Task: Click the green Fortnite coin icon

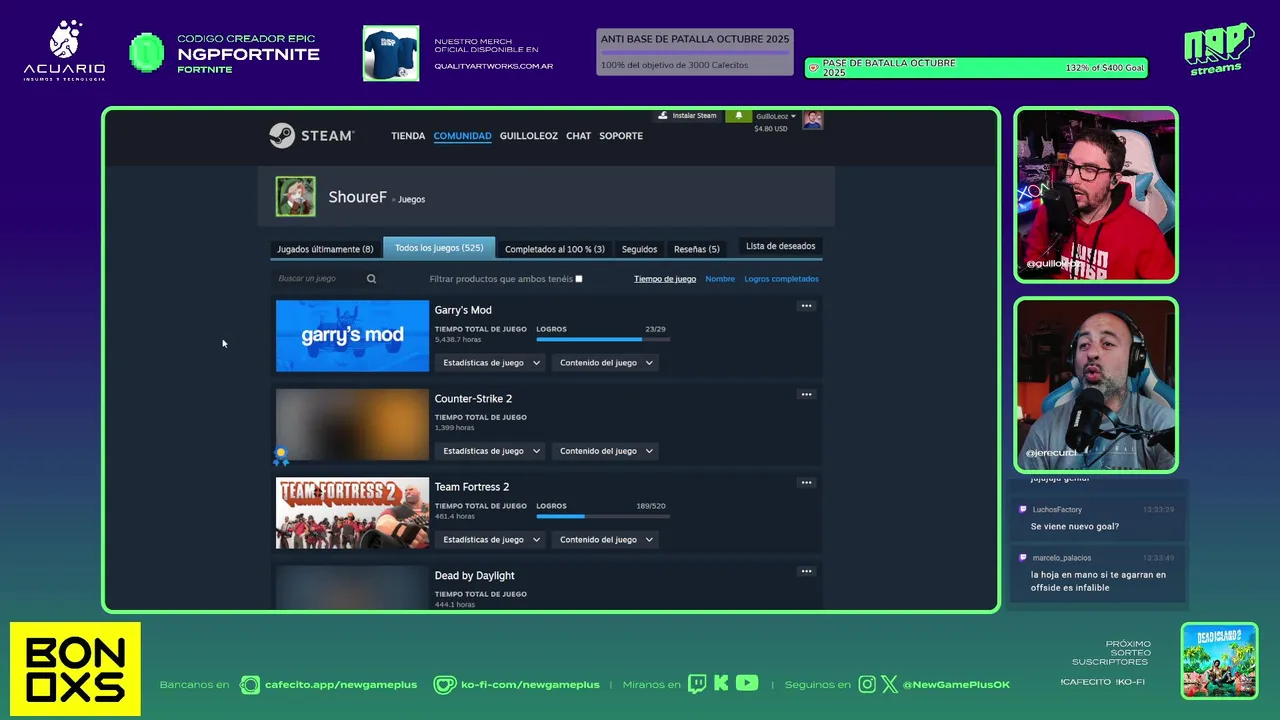Action: coord(147,52)
